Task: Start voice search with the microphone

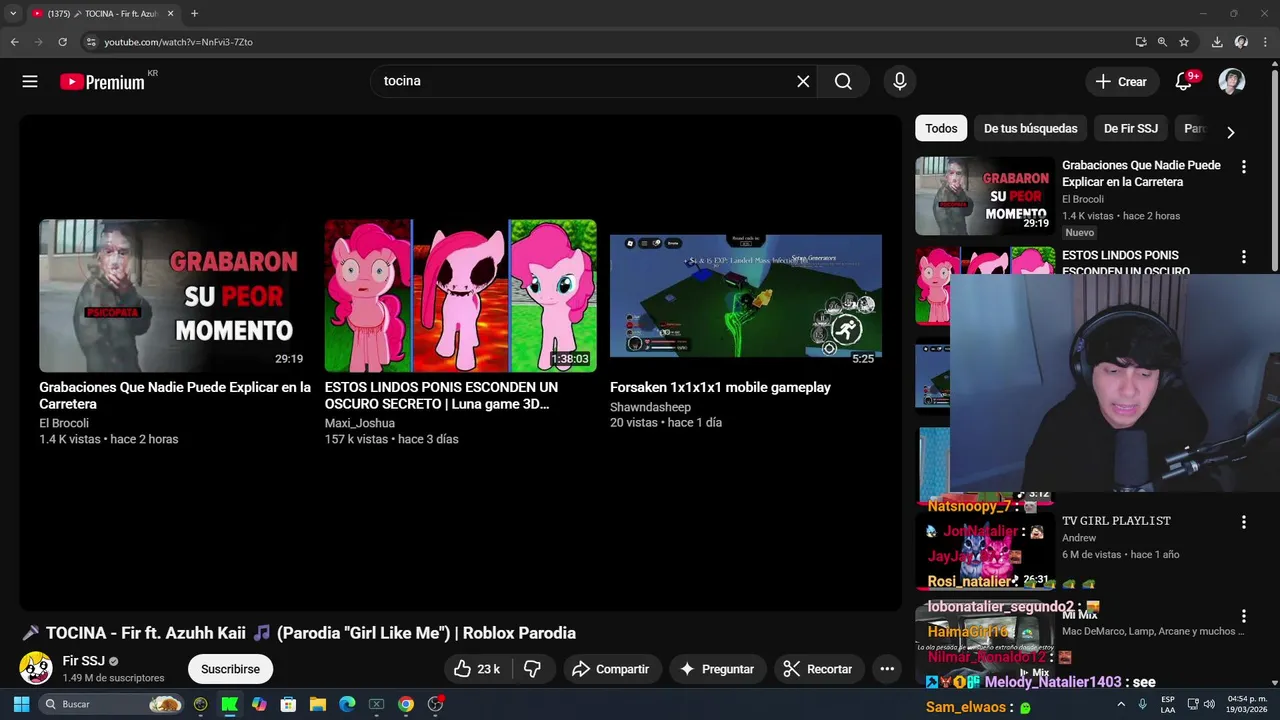Action: (x=899, y=81)
